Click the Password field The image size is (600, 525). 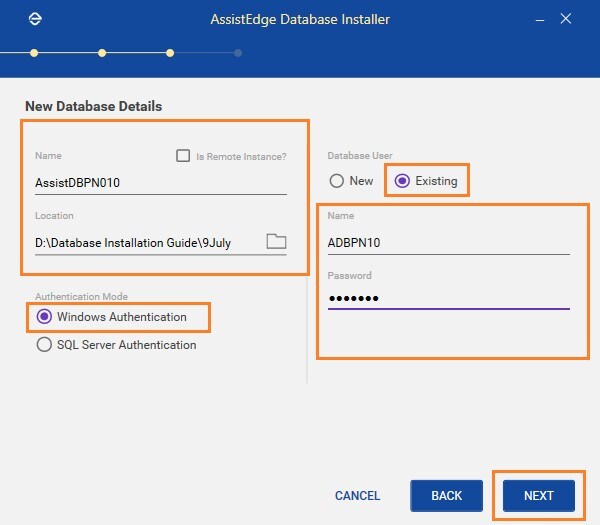[x=448, y=298]
